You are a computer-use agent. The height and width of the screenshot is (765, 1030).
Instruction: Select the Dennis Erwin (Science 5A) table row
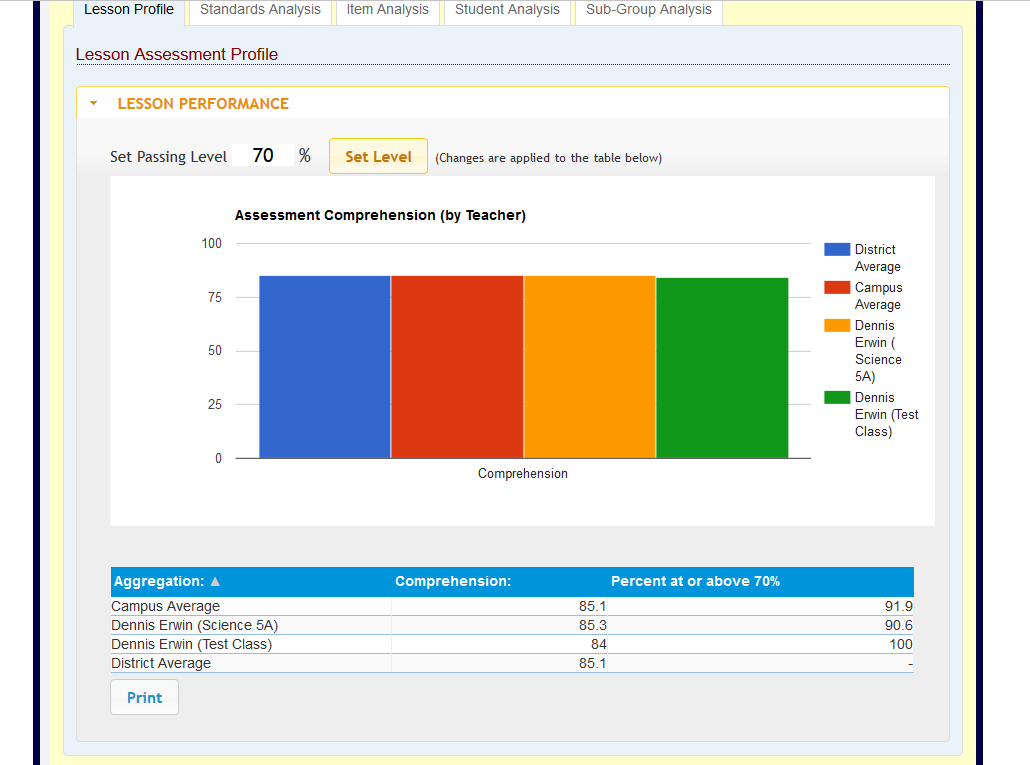coord(195,625)
